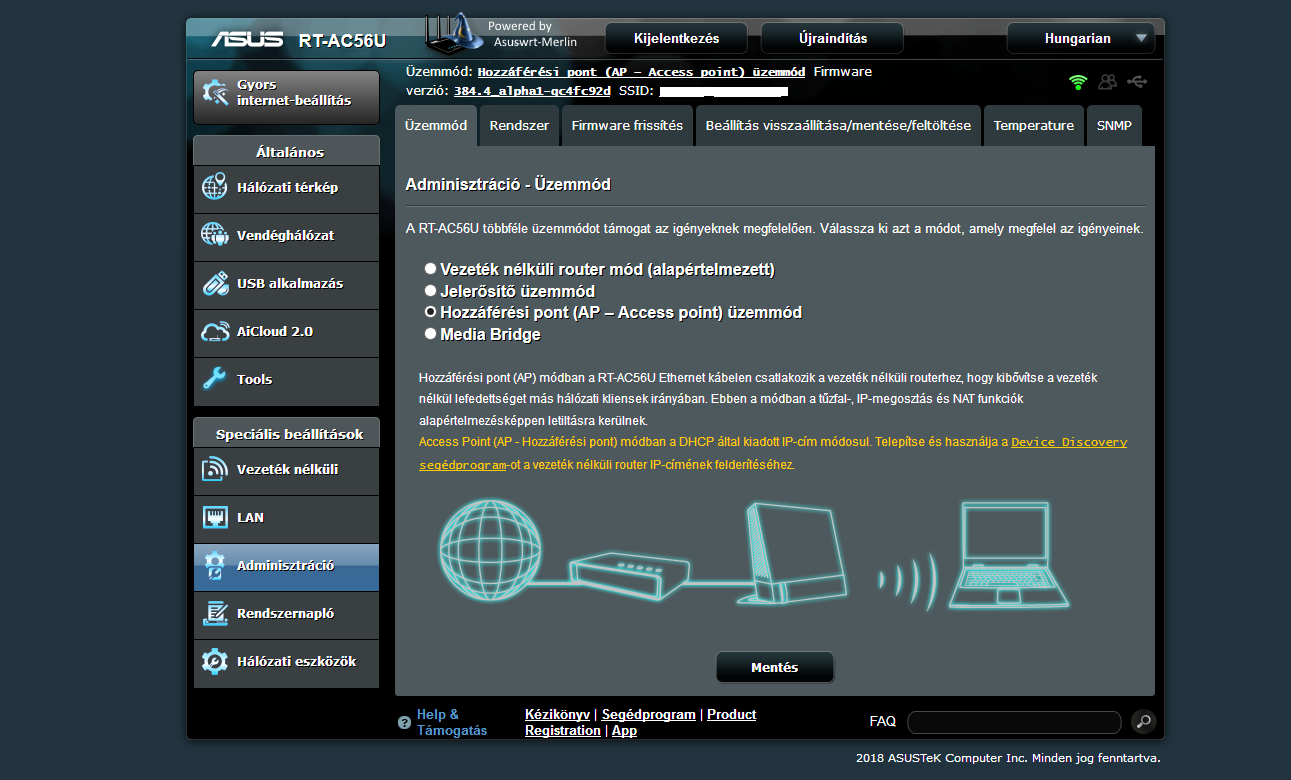
Task: Click the Hozzáférési pont mode link in header
Action: pyautogui.click(x=641, y=72)
